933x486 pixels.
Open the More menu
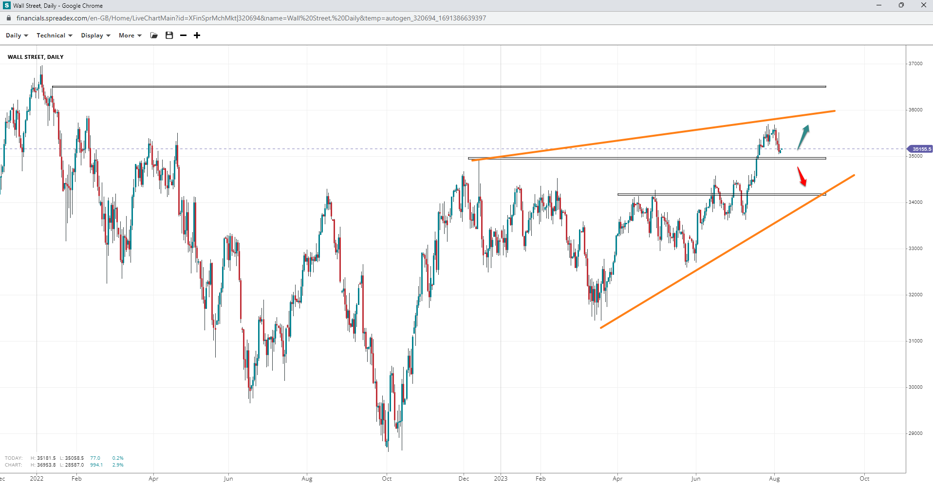[x=130, y=36]
